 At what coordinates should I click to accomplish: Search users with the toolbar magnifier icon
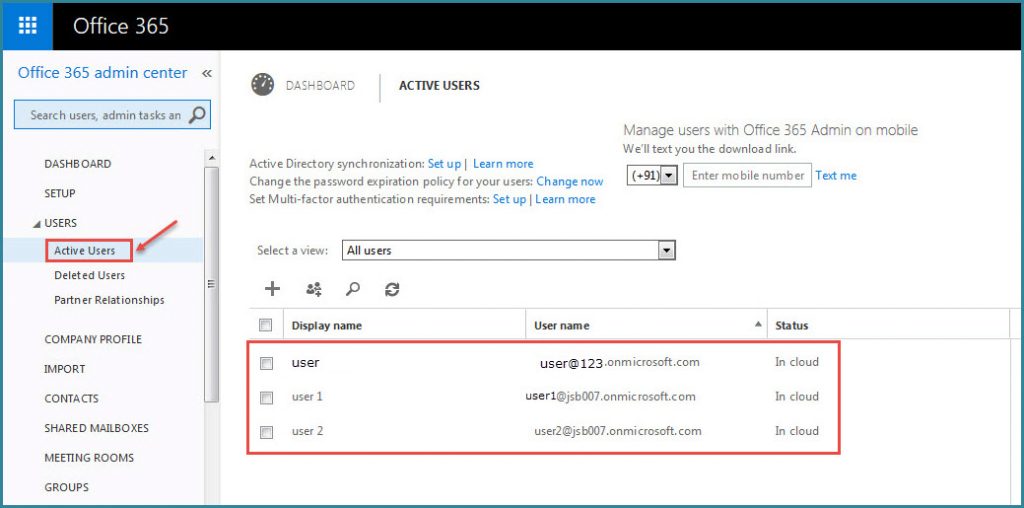[x=352, y=289]
